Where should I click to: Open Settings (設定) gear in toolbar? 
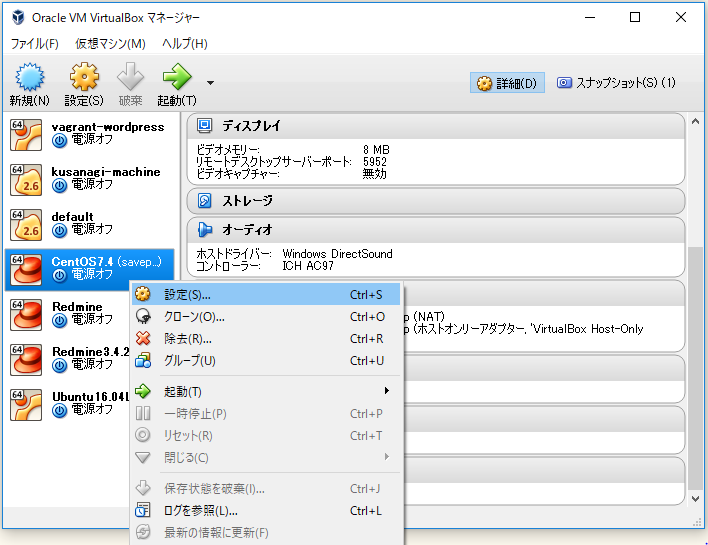84,77
